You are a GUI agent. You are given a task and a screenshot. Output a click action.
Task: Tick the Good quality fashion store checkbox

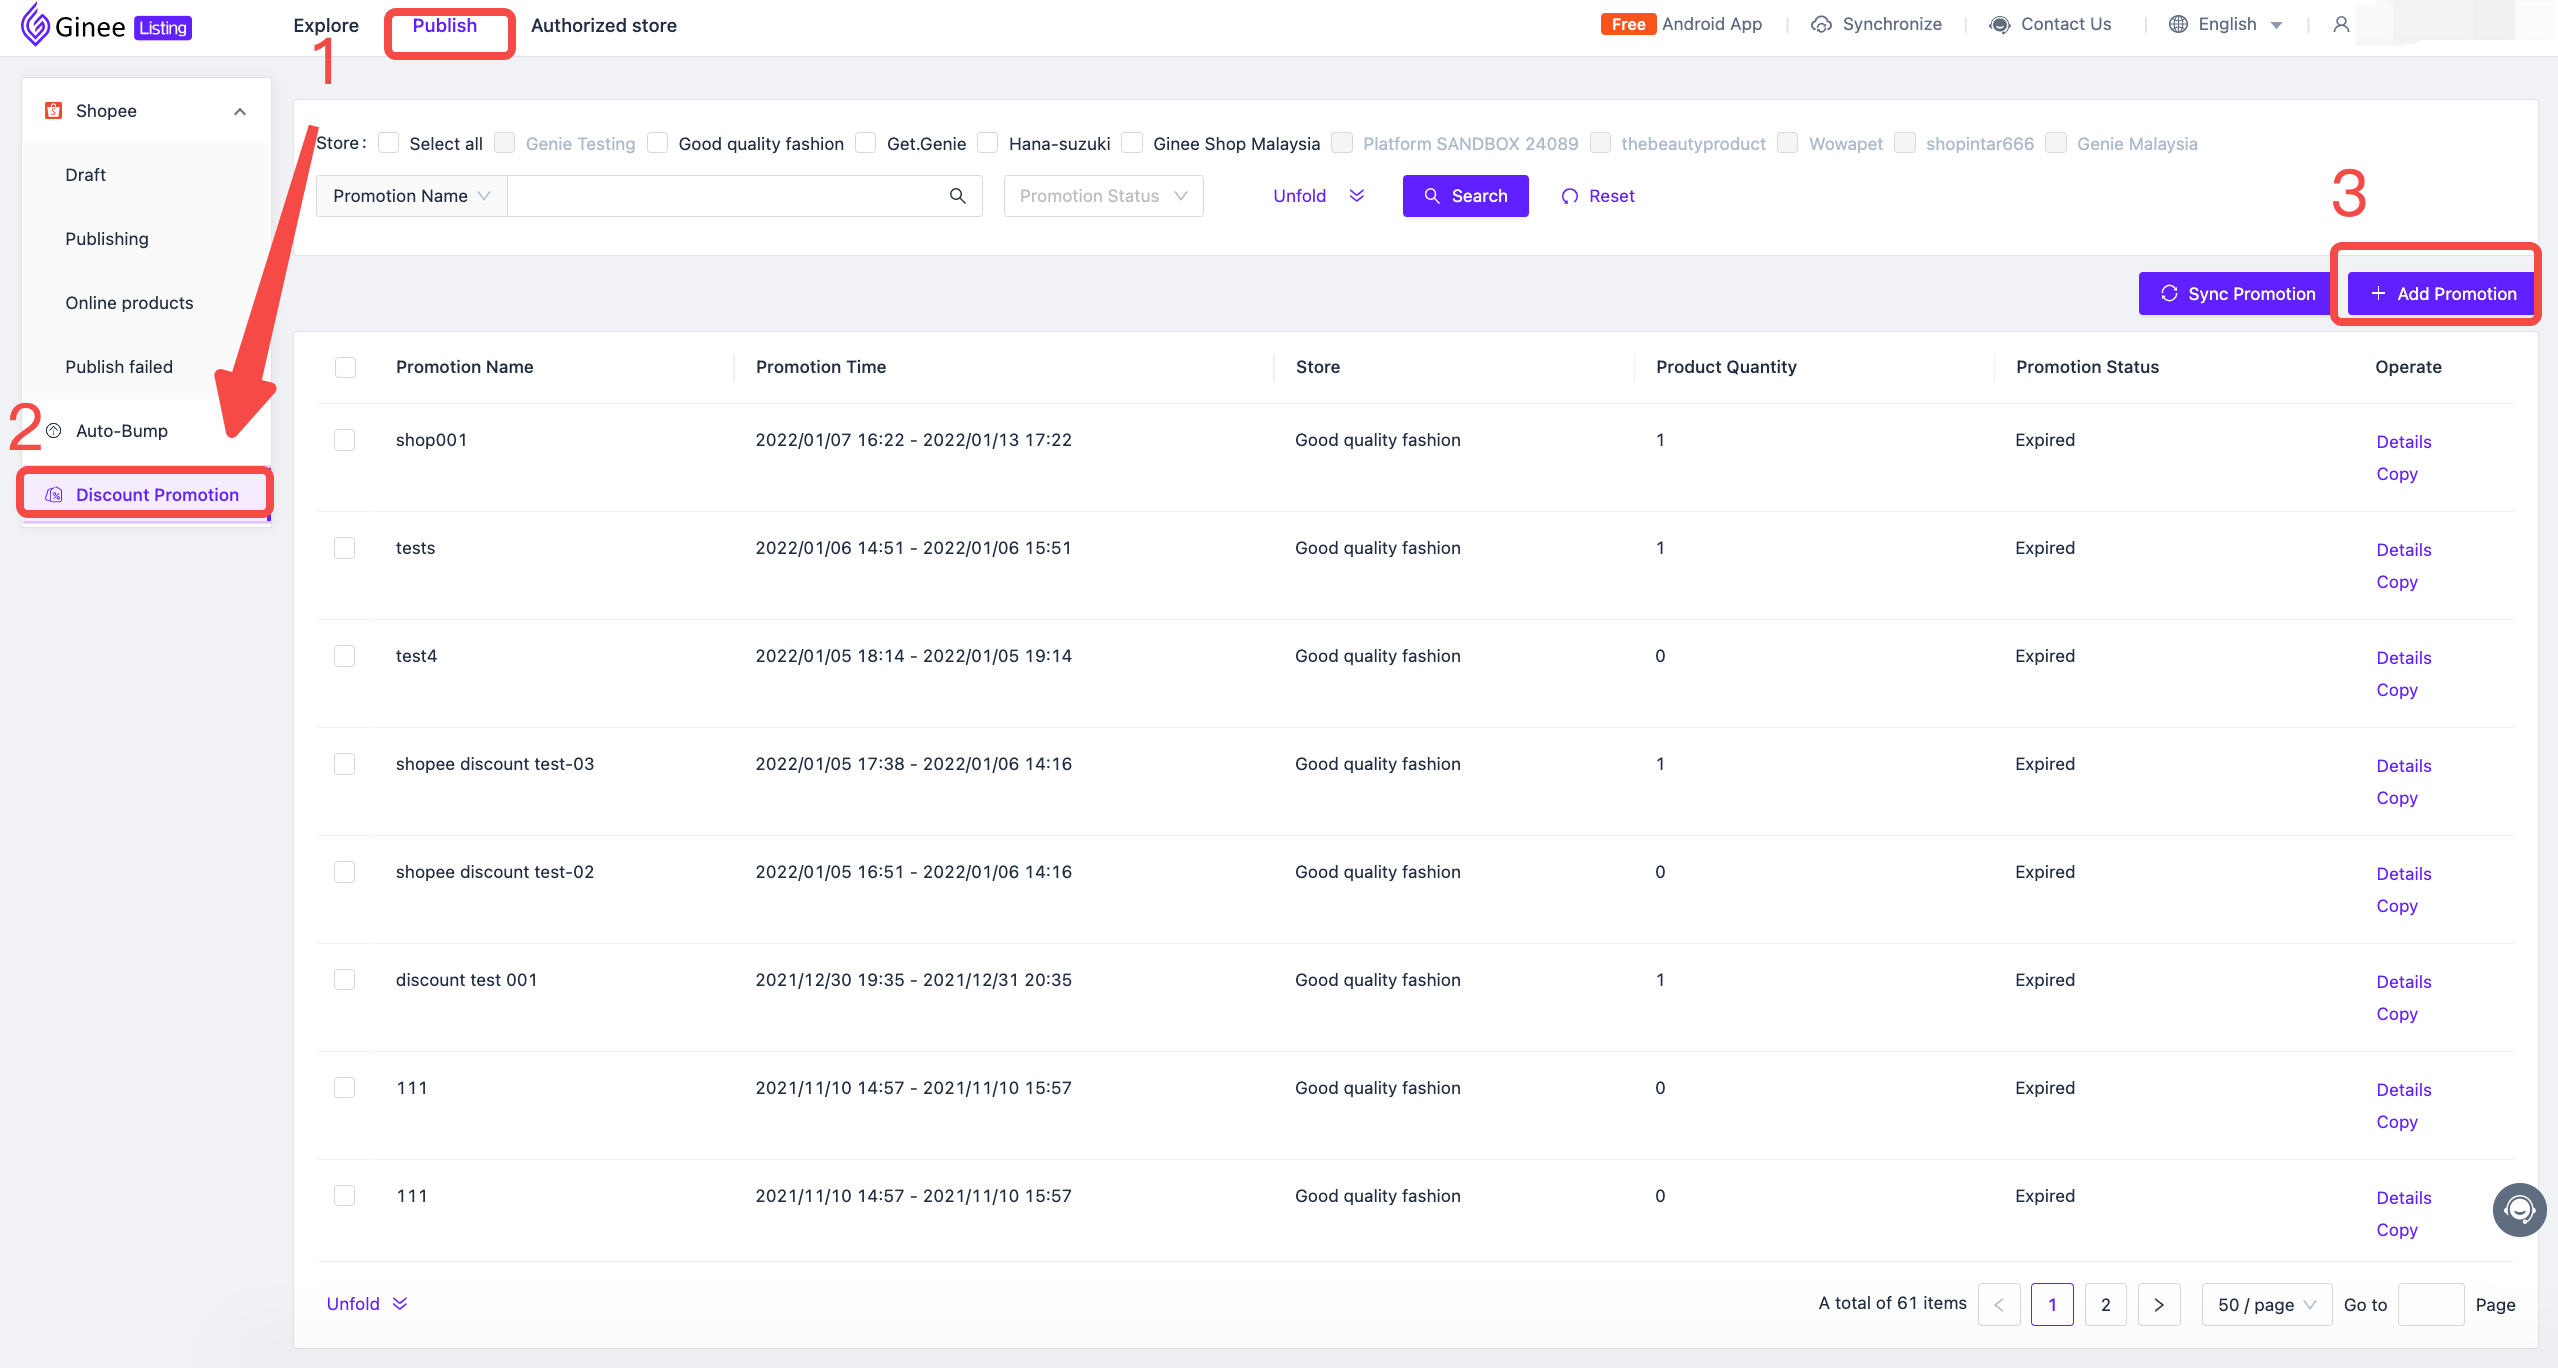[x=657, y=143]
